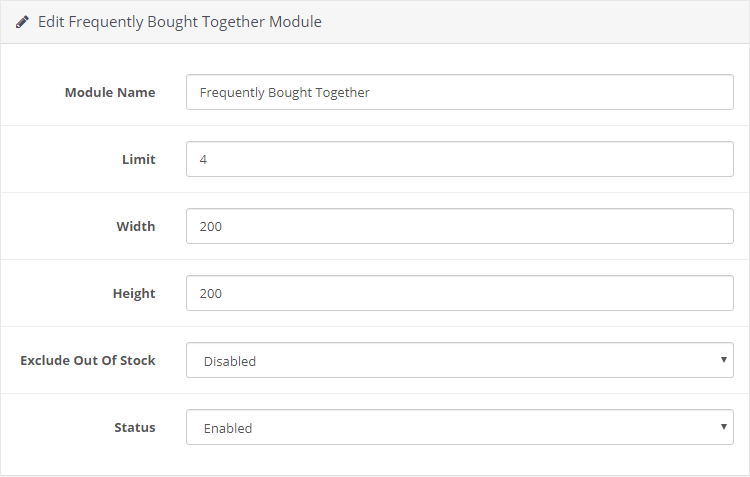Click the Edit Frequently Bought Together Module heading

179,22
